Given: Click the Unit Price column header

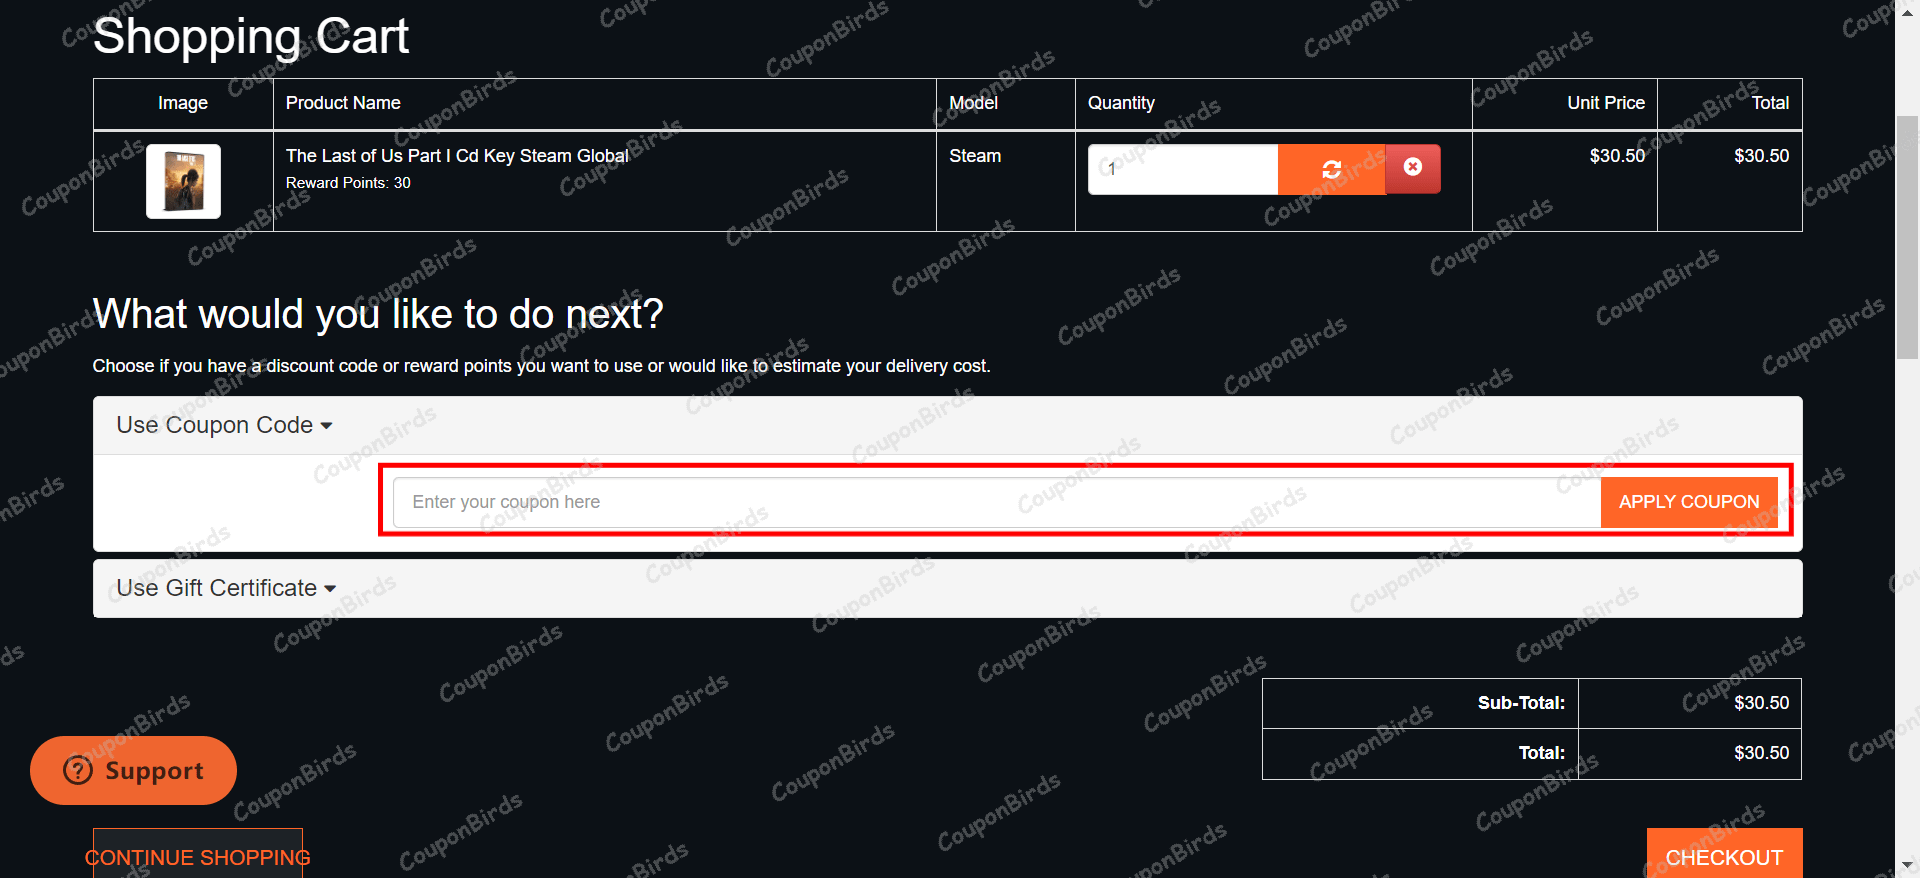Looking at the screenshot, I should point(1605,103).
